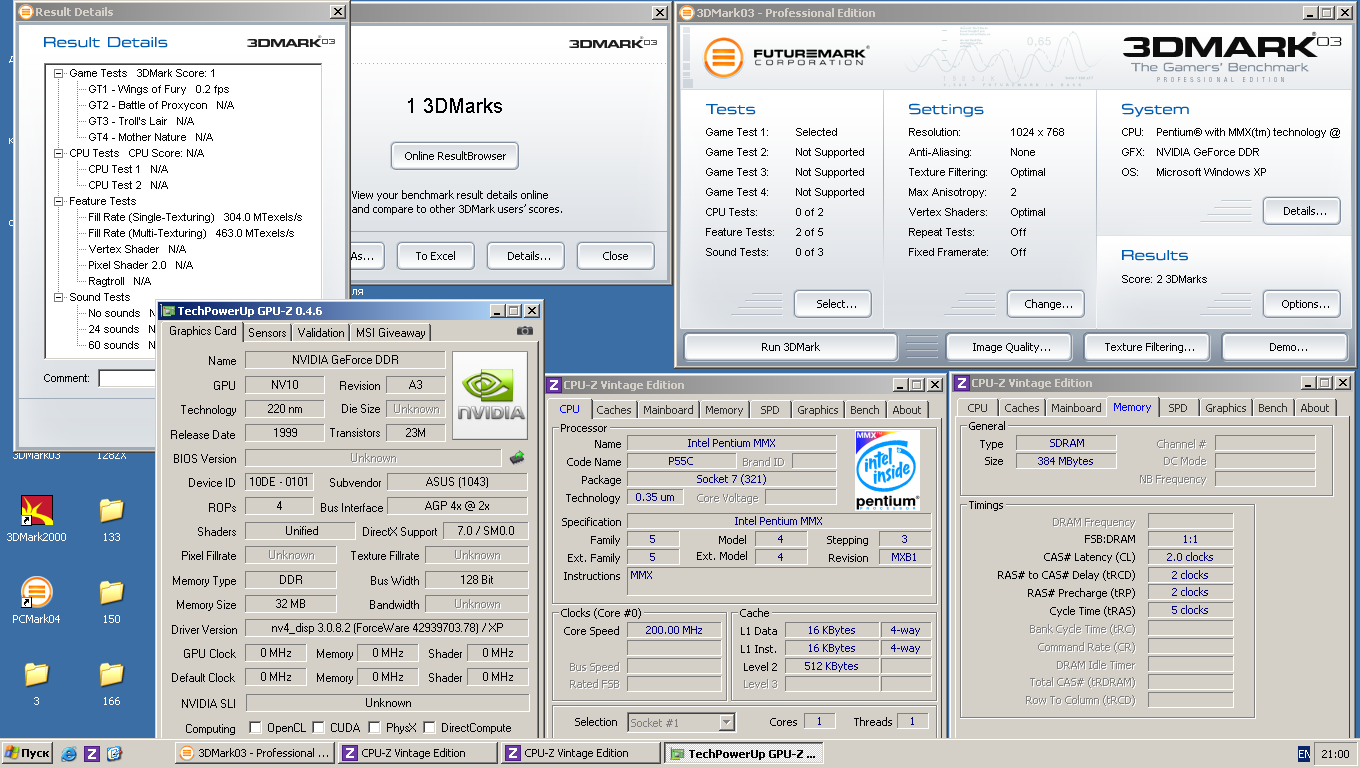Click the GPU-Z screenshot camera icon

point(525,331)
